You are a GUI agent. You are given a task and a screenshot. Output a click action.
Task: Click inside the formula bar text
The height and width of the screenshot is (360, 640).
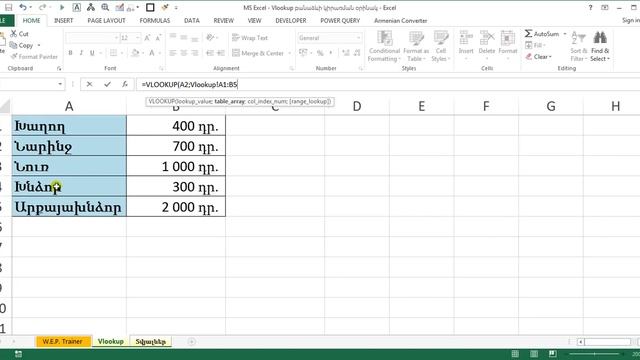pyautogui.click(x=189, y=84)
